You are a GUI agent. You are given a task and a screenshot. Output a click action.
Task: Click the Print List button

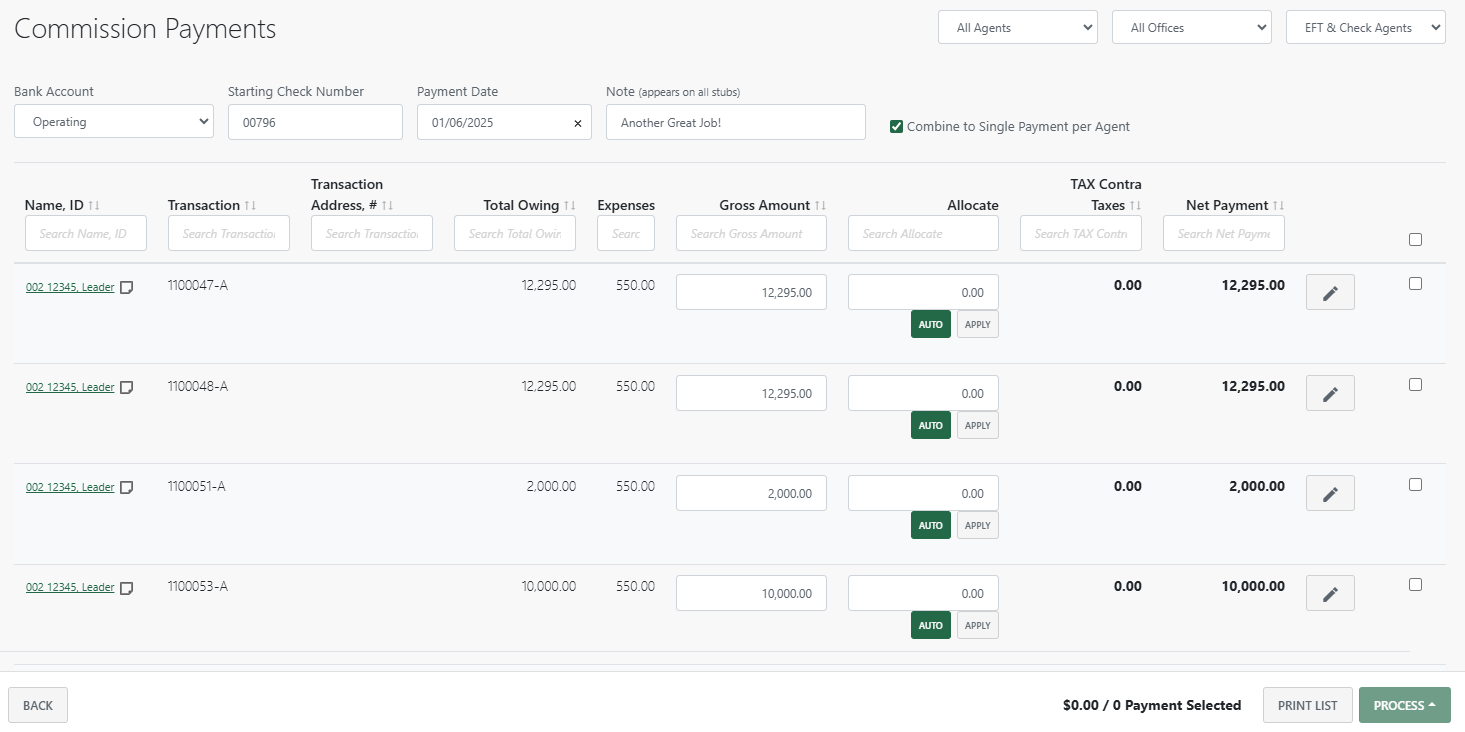(x=1307, y=705)
